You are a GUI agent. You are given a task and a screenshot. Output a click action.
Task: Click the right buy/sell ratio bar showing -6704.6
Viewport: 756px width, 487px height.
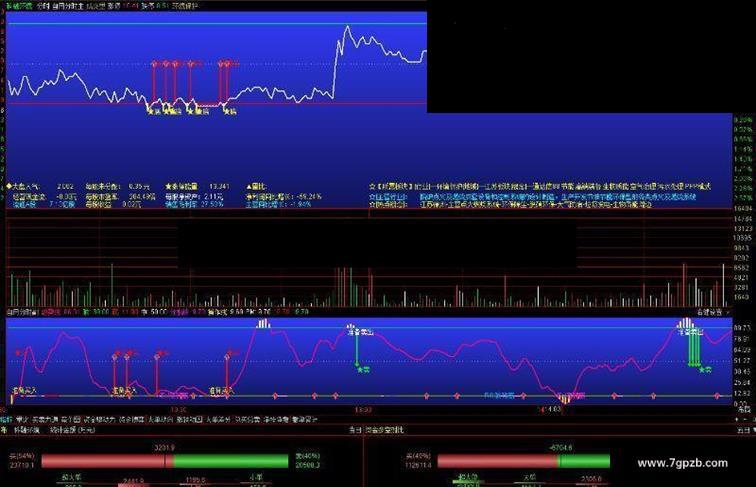[524, 461]
